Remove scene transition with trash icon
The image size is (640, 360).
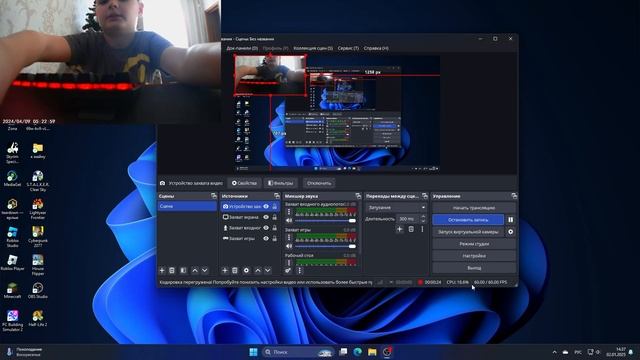click(411, 229)
